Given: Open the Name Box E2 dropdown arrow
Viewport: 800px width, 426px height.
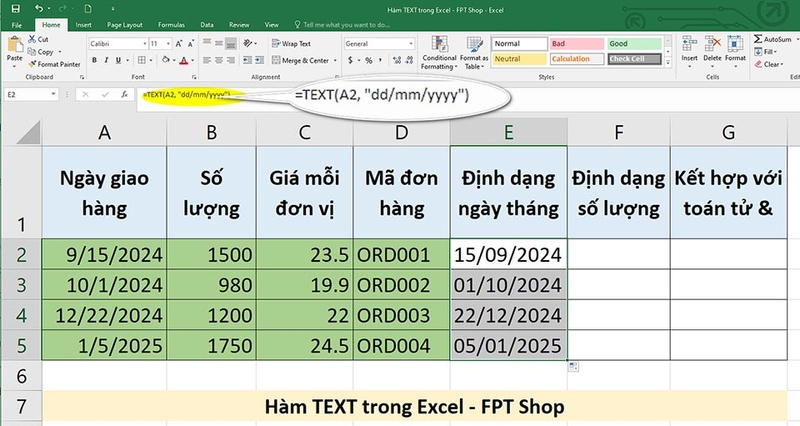Looking at the screenshot, I should [53, 94].
